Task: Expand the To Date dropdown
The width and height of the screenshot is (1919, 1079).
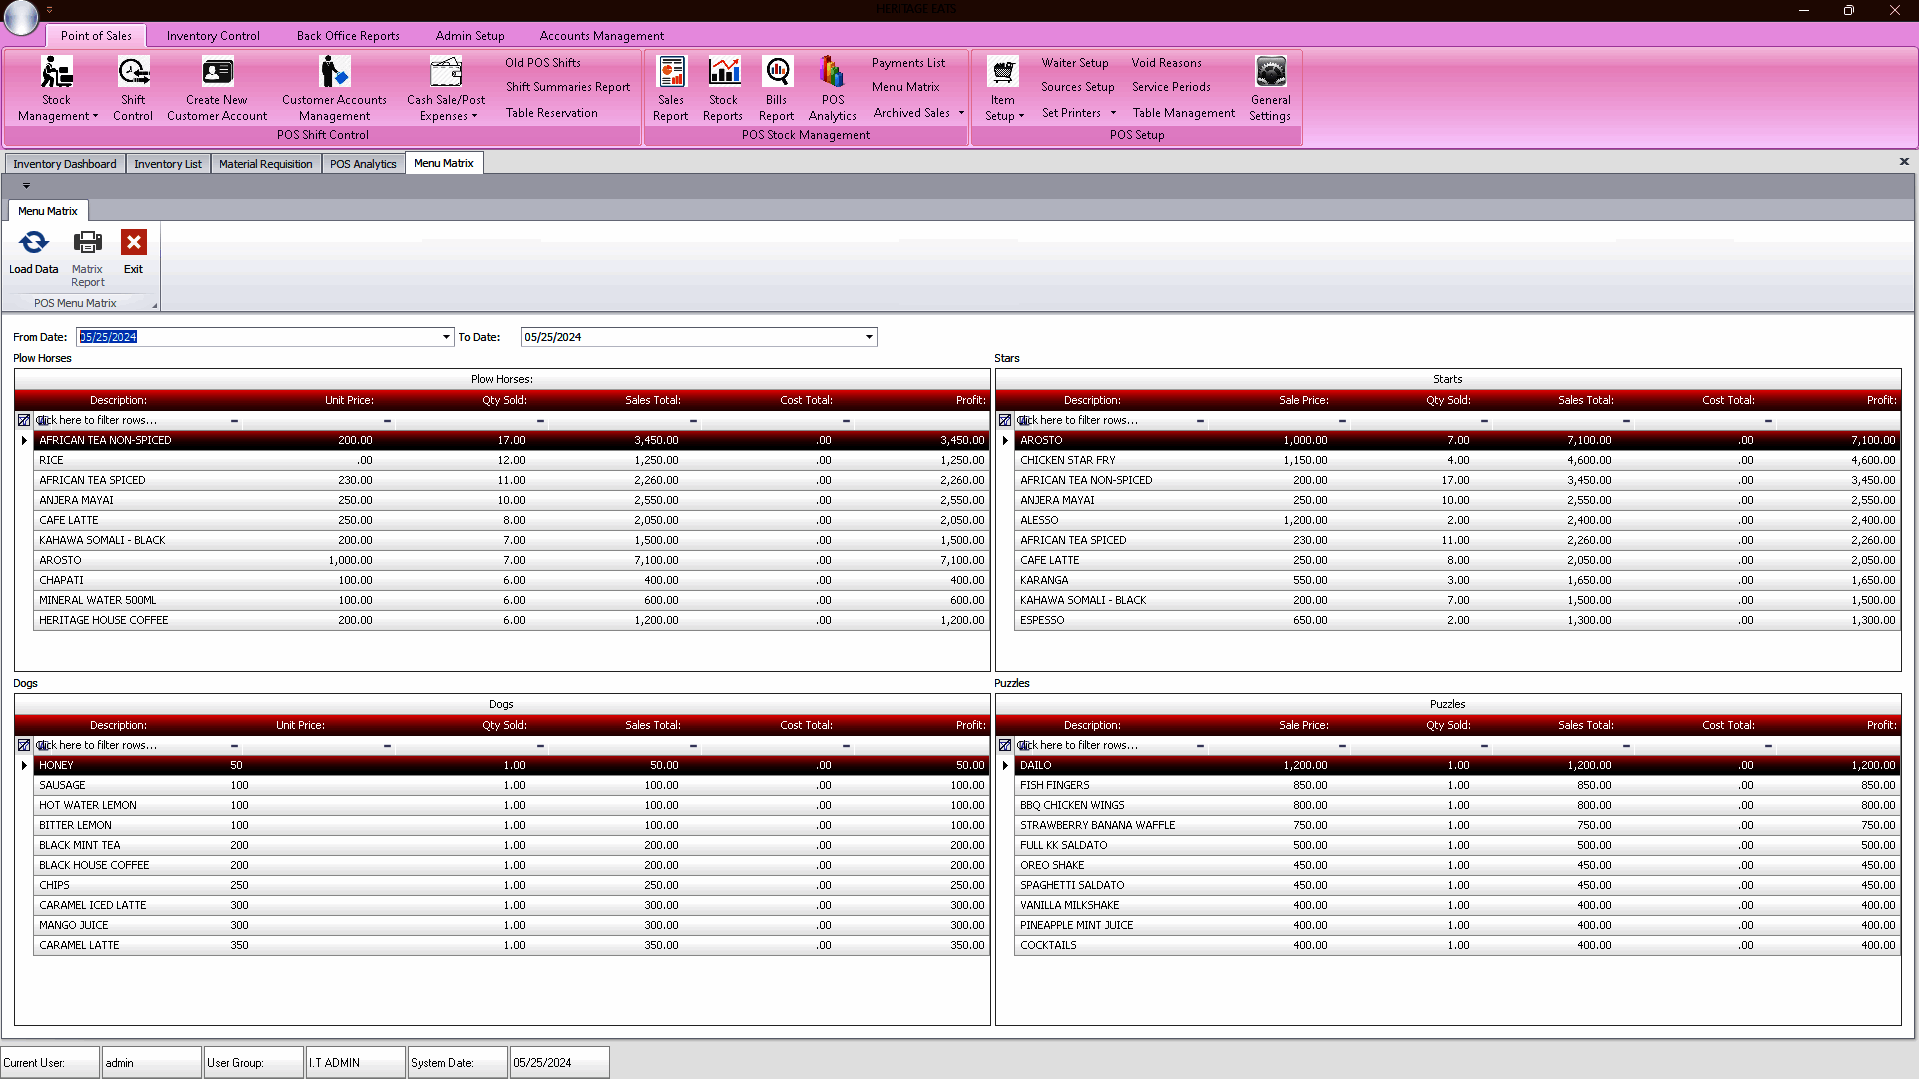Action: (x=869, y=337)
